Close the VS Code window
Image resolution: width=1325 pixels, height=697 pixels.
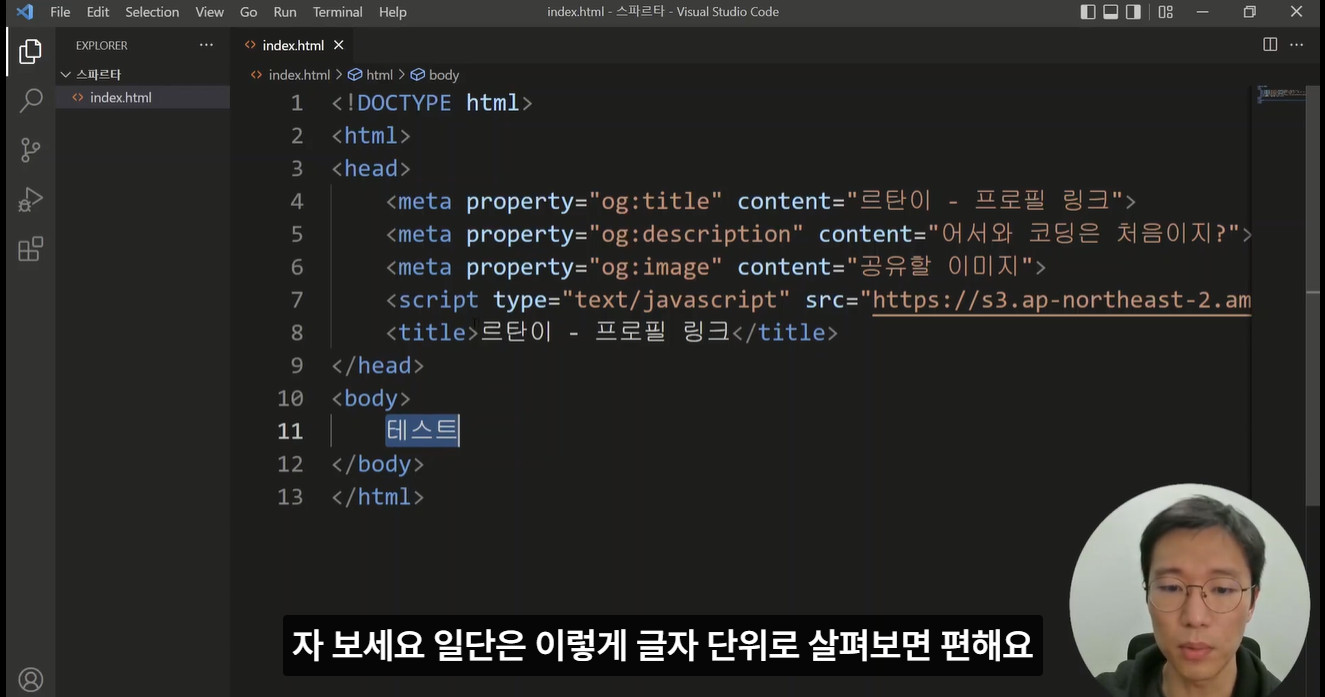[1297, 12]
